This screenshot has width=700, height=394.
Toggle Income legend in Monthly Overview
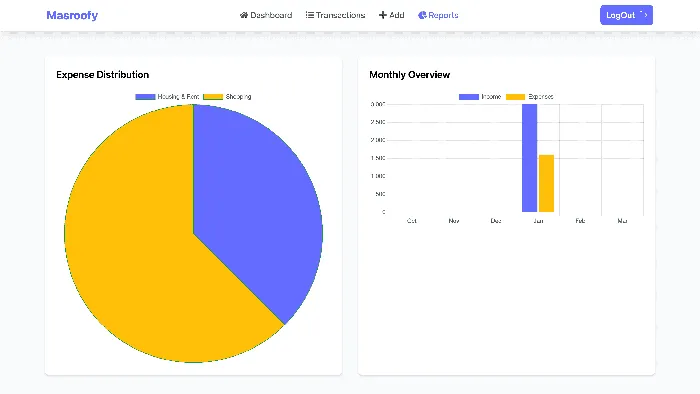pyautogui.click(x=469, y=97)
